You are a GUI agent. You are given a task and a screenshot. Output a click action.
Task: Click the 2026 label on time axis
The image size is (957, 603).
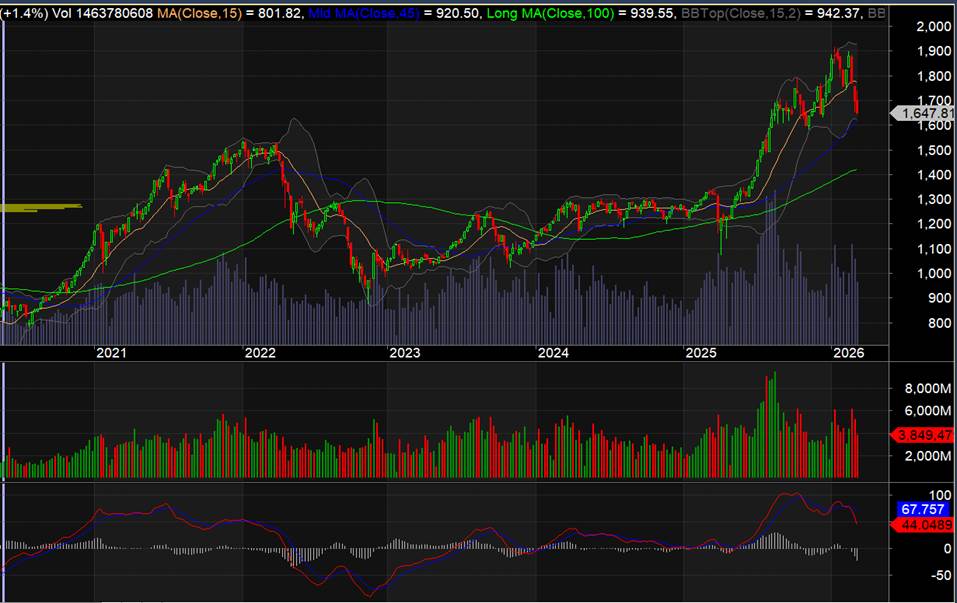(849, 353)
